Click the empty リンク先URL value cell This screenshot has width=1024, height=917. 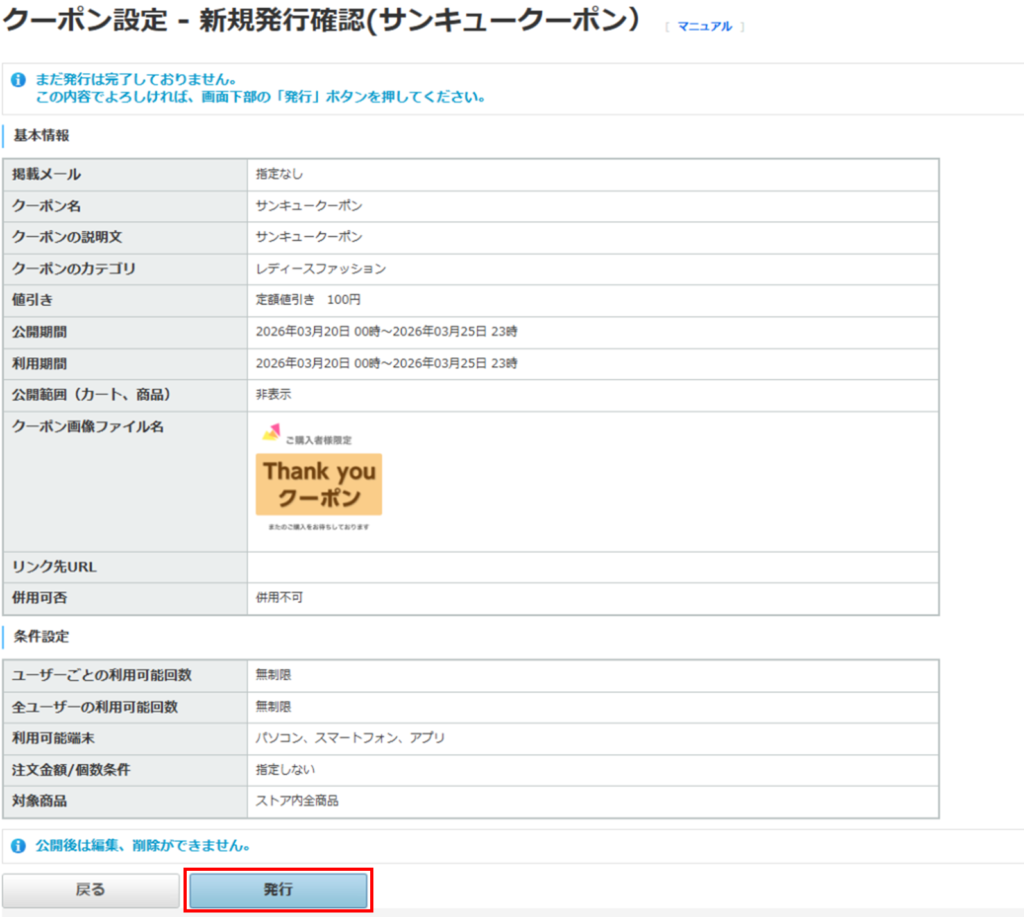coord(592,567)
